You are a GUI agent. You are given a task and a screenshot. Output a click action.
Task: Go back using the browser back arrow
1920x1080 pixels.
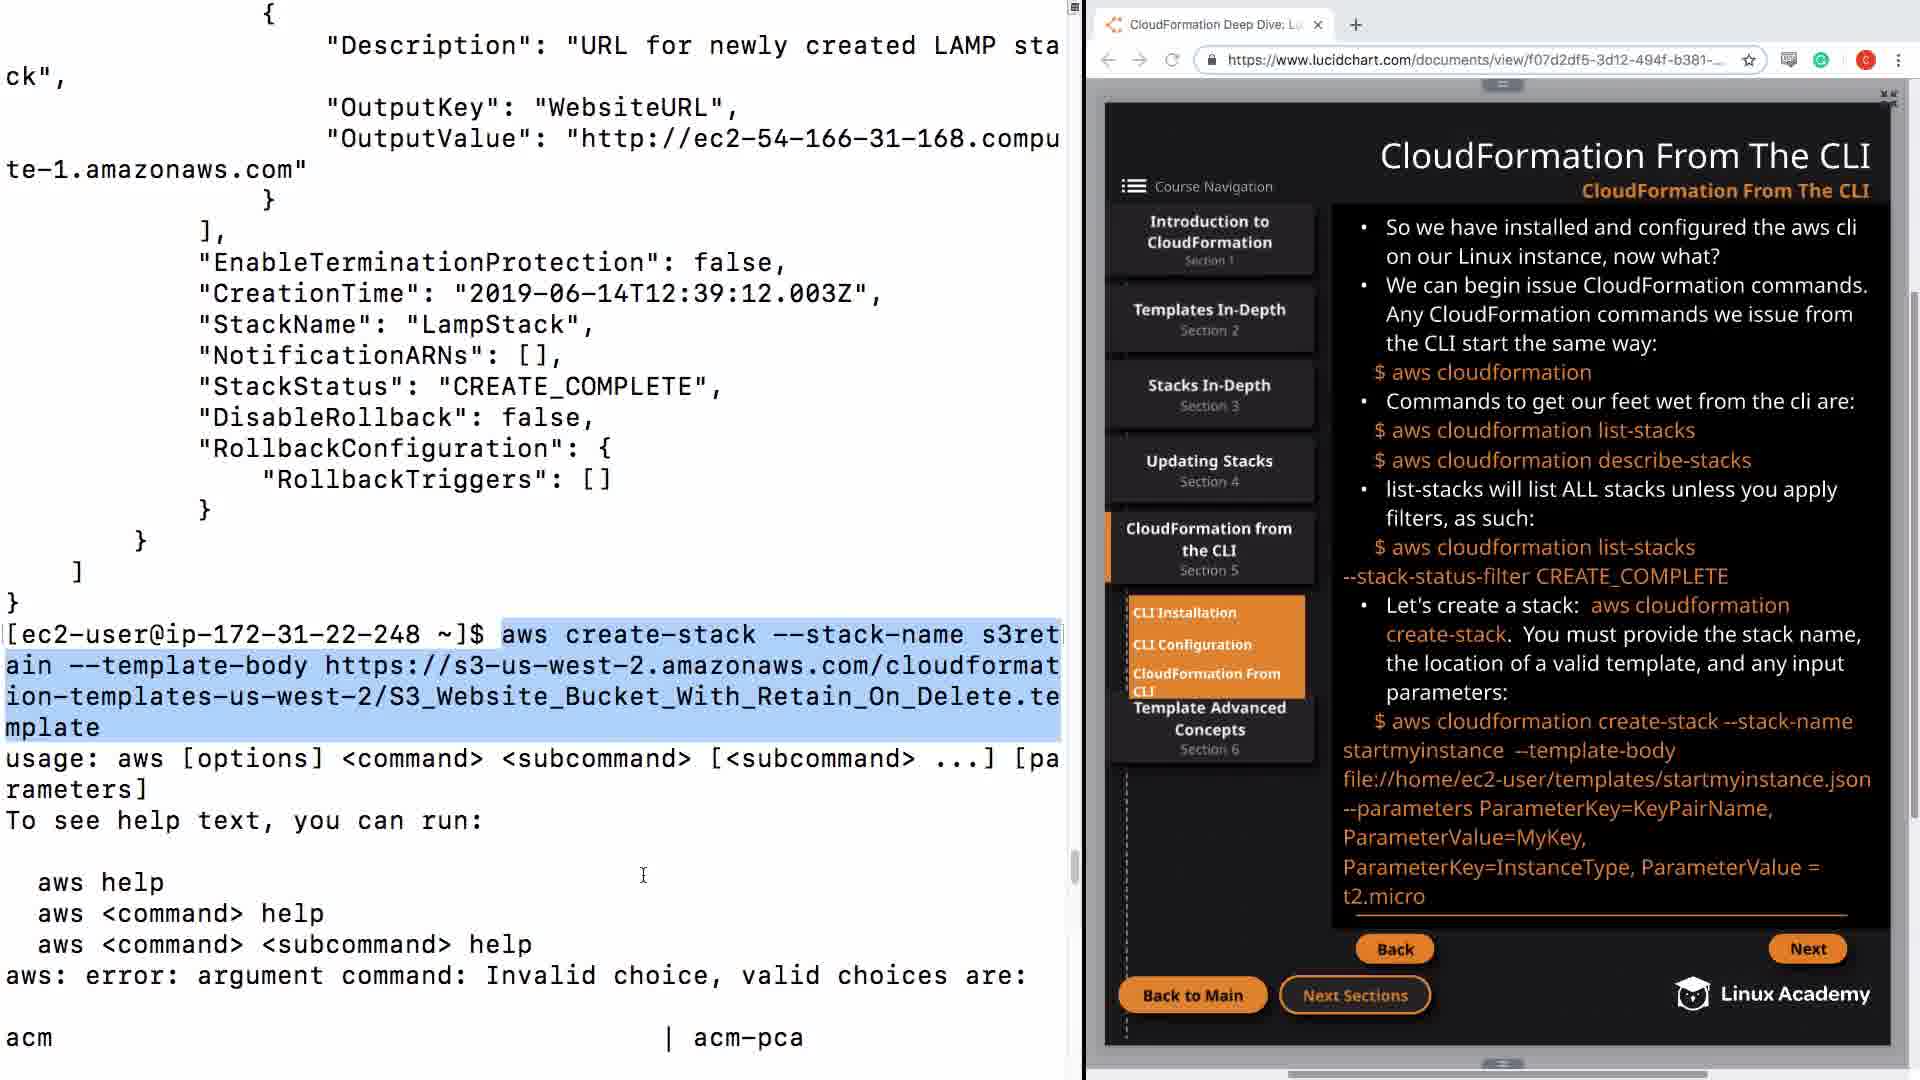1108,60
